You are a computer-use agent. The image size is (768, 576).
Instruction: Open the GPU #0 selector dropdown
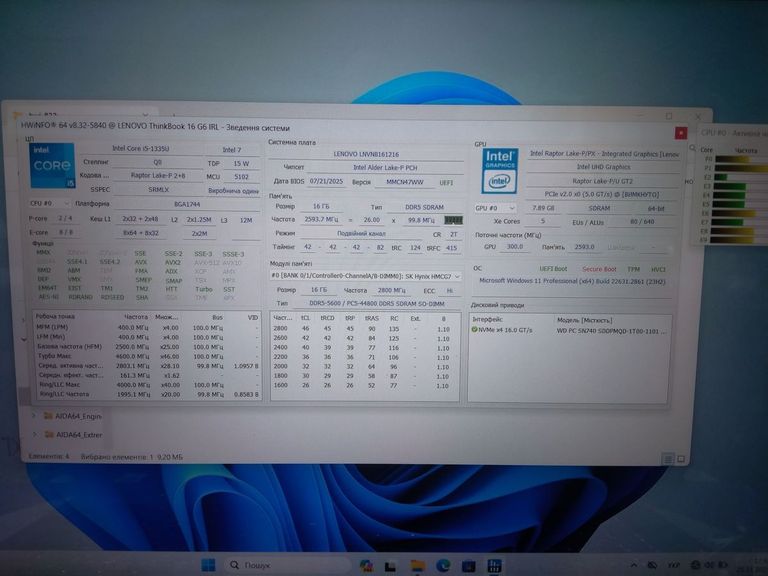click(x=495, y=208)
